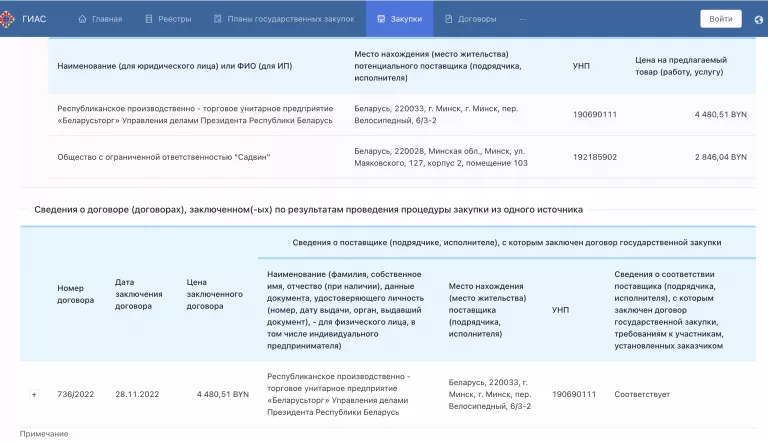Viewport: 768px width, 441px height.
Task: Open the language globe icon
Action: tap(758, 19)
